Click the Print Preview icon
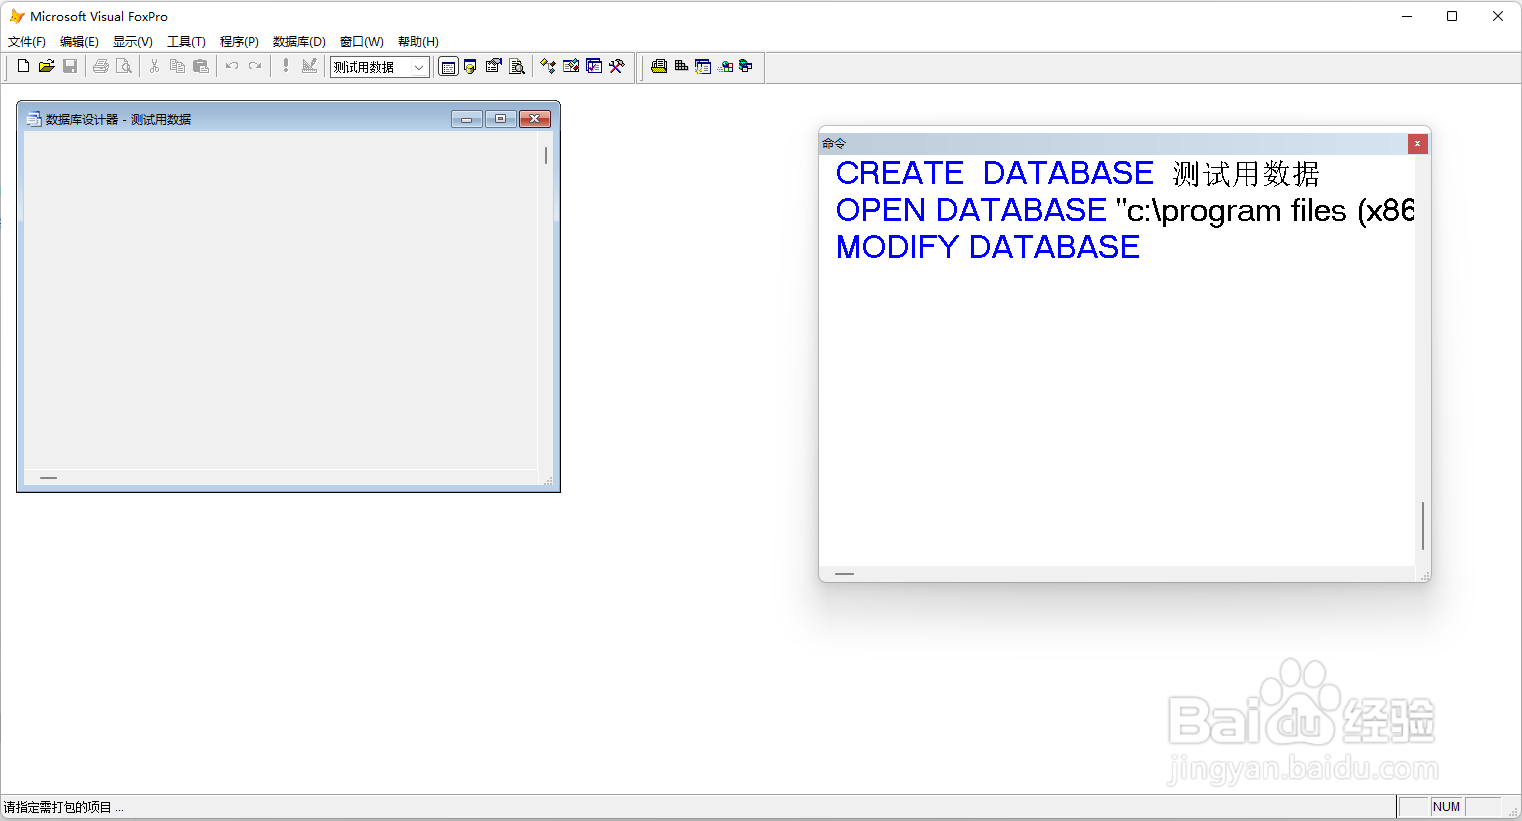Viewport: 1522px width, 821px height. coord(124,66)
